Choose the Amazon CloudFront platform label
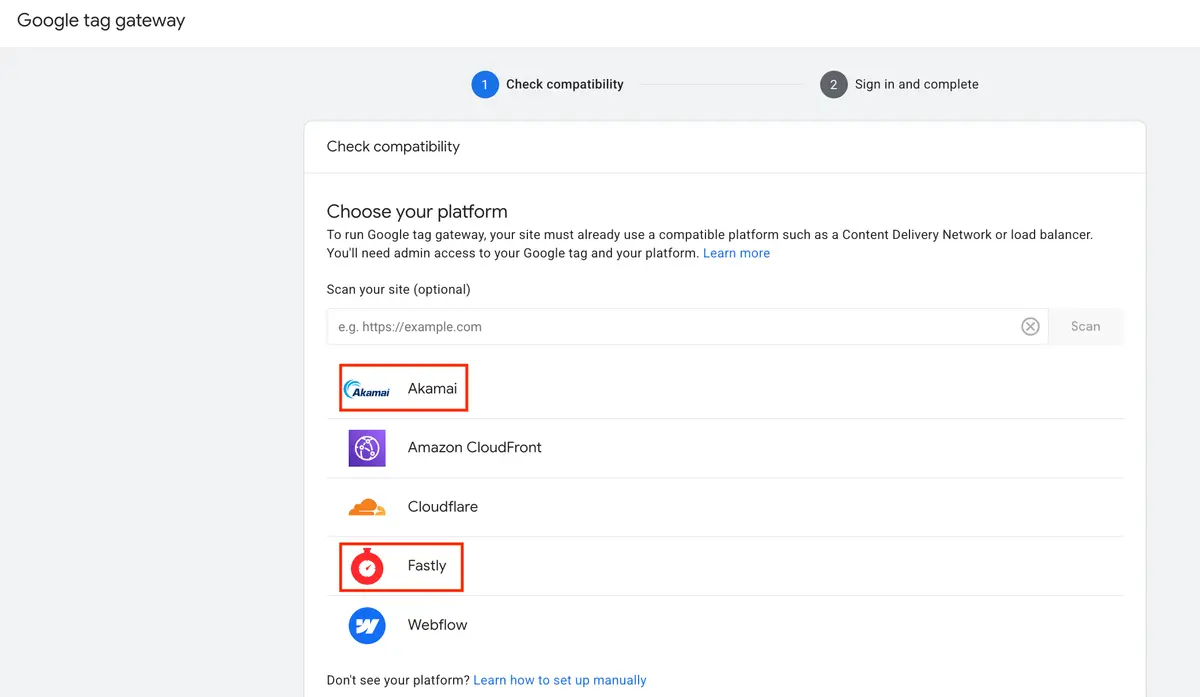1200x697 pixels. click(x=475, y=448)
